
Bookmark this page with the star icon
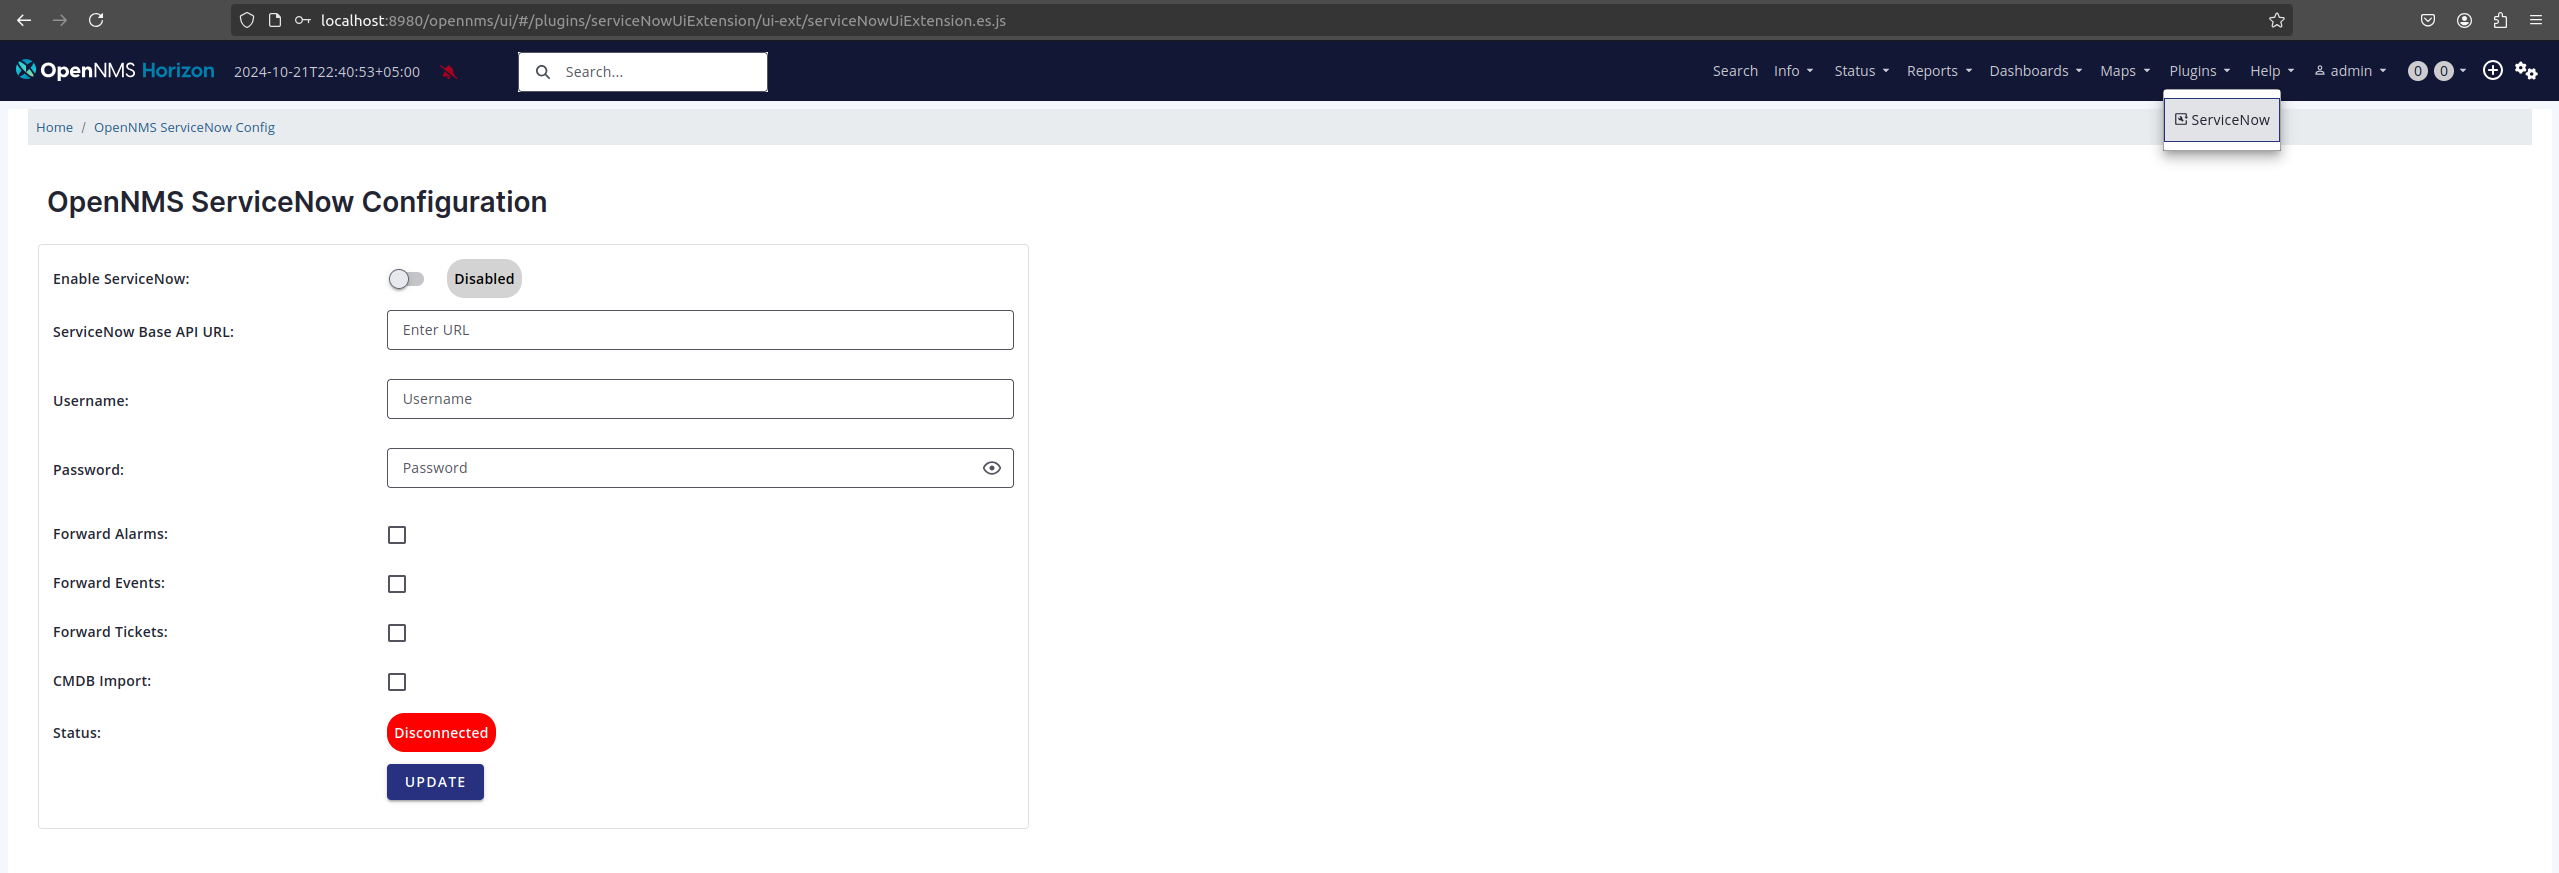coord(2277,20)
